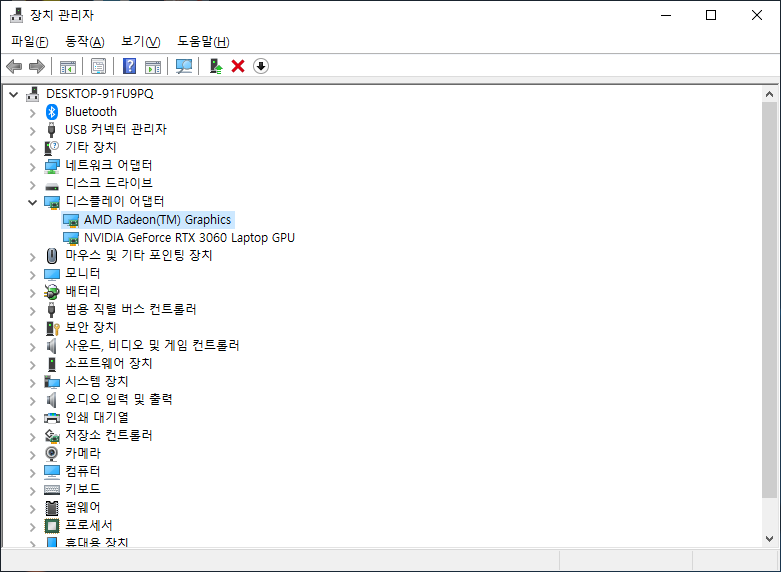The image size is (781, 572).
Task: Click the 네트워크 어댑터 icon
Action: 52,165
